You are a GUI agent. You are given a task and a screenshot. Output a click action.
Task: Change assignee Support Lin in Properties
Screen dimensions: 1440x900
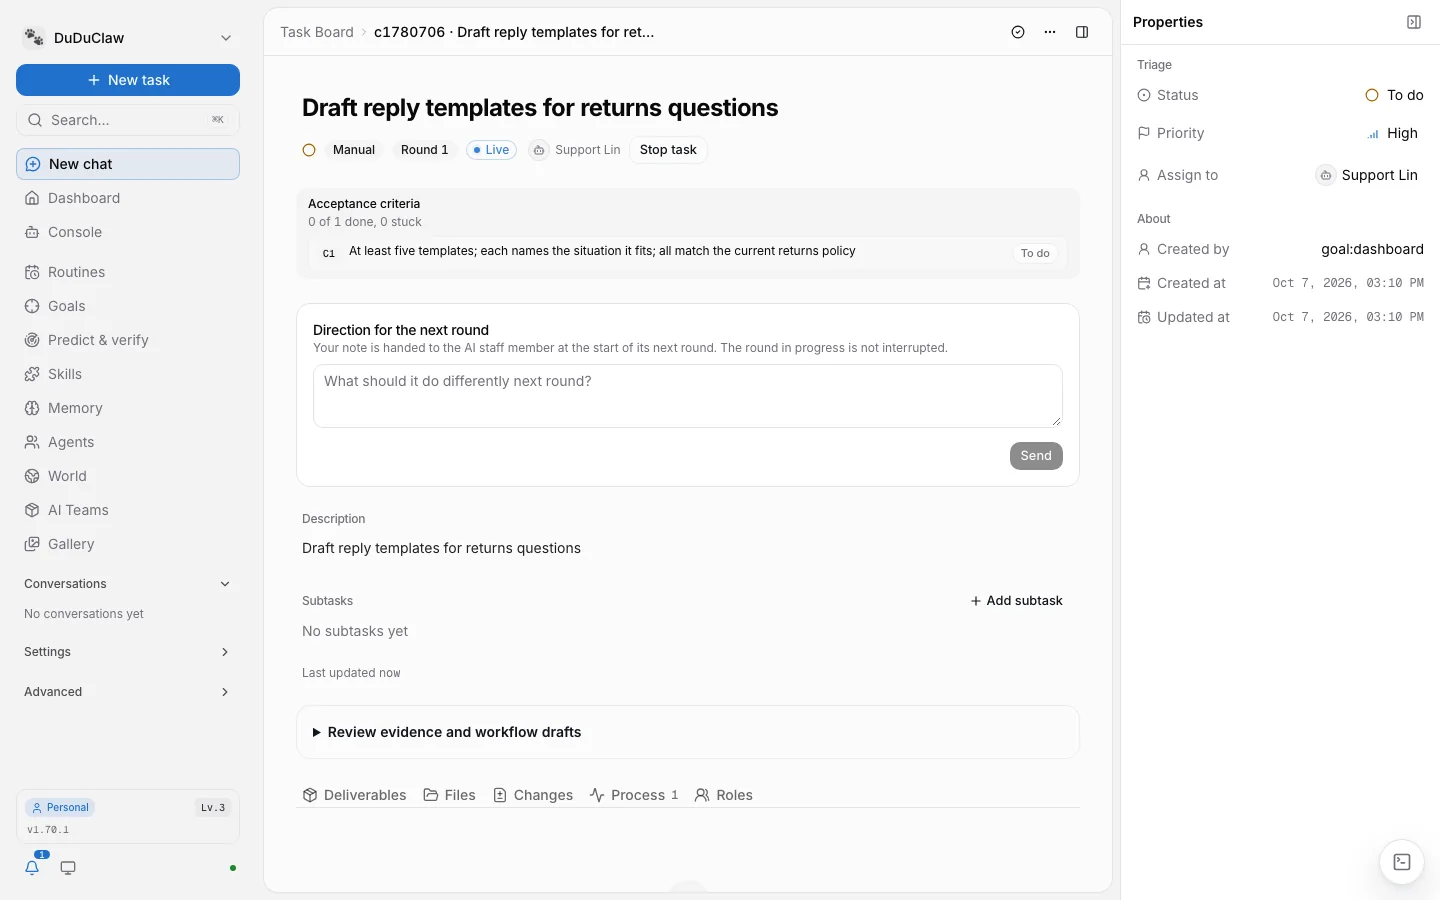click(x=1366, y=175)
